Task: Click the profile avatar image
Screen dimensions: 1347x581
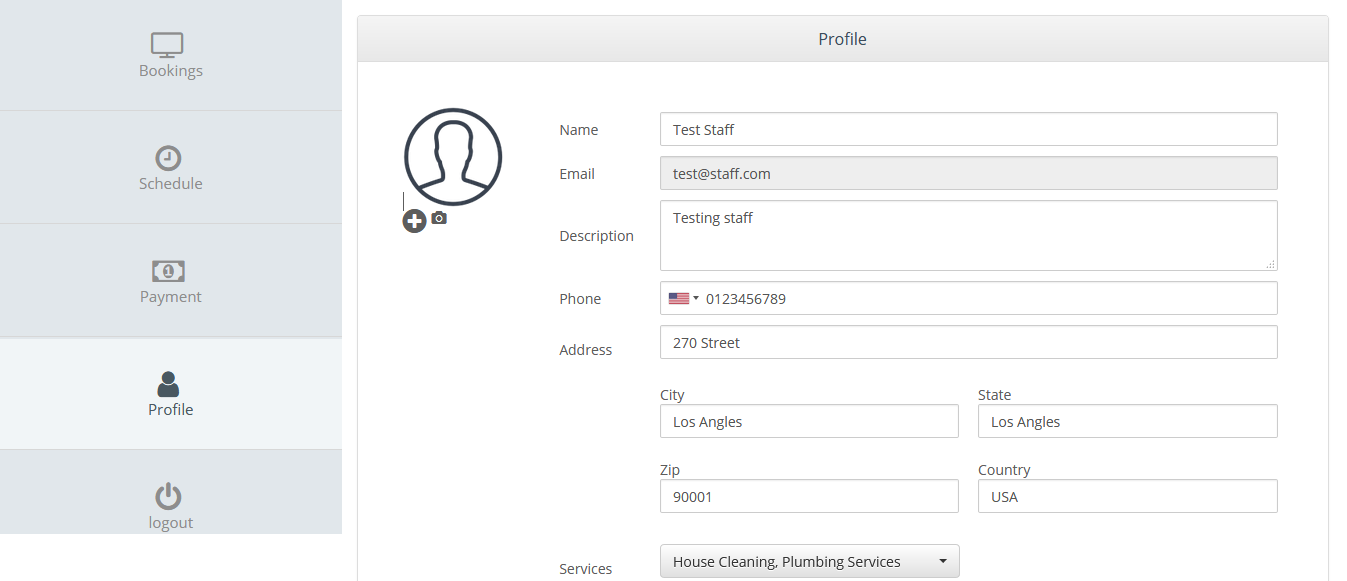Action: tap(453, 157)
